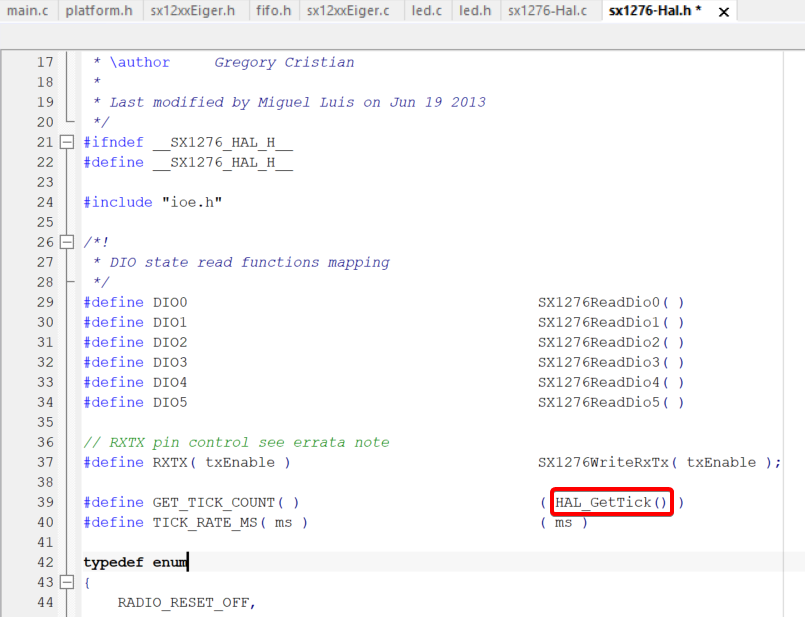Switch to the sx1276-Hal.c tab
The width and height of the screenshot is (805, 617).
tap(547, 11)
